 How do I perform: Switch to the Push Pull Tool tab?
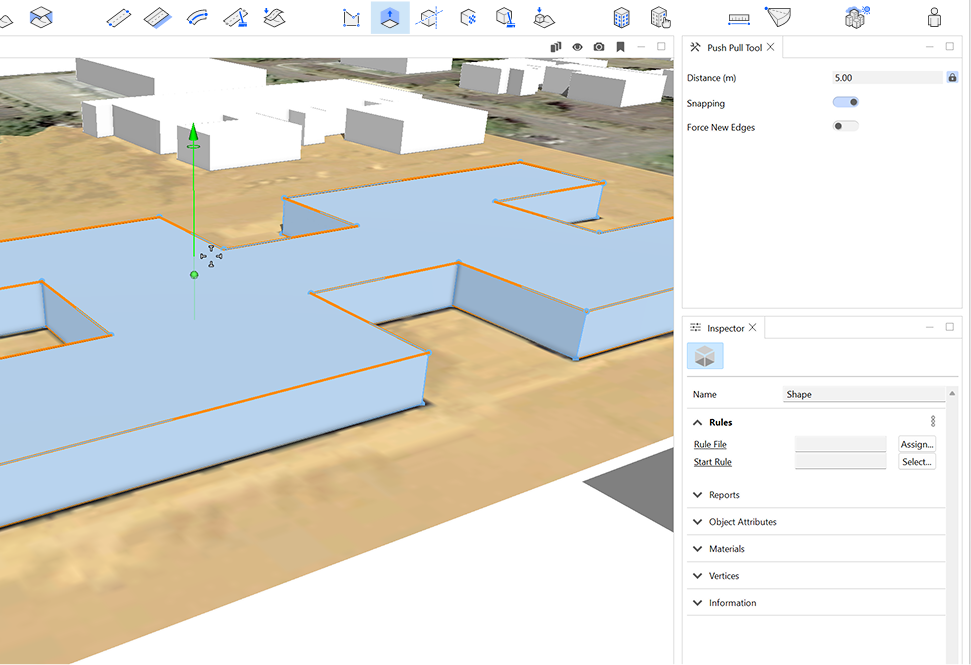click(733, 48)
